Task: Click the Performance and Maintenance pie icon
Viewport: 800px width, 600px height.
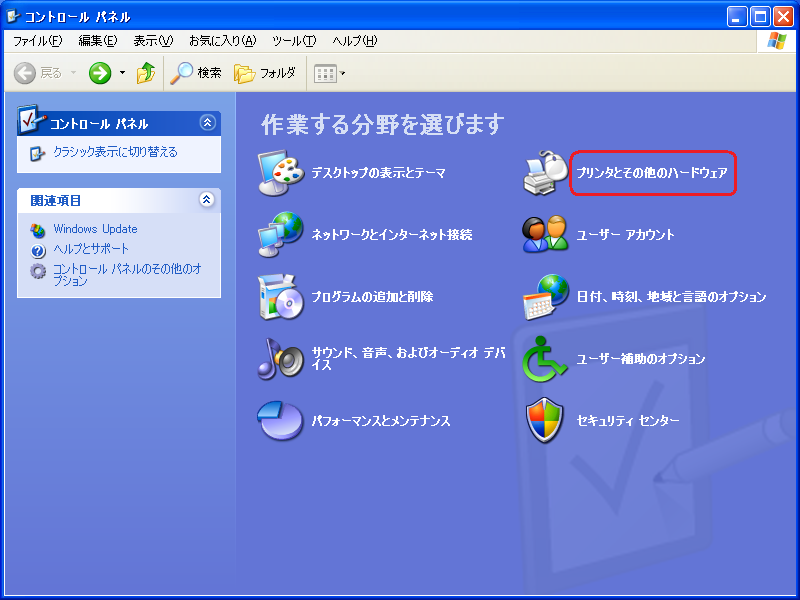Action: point(280,421)
